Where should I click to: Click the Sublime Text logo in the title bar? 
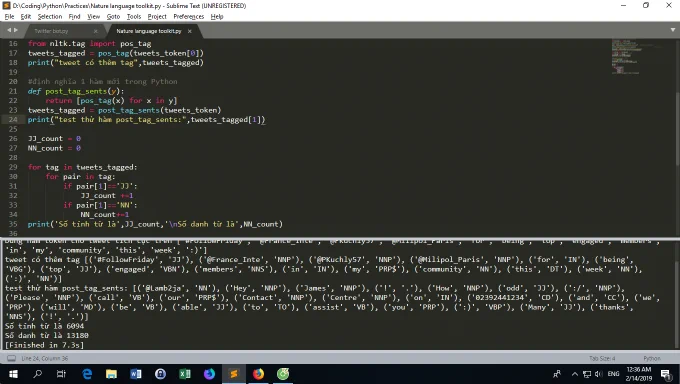tap(6, 6)
